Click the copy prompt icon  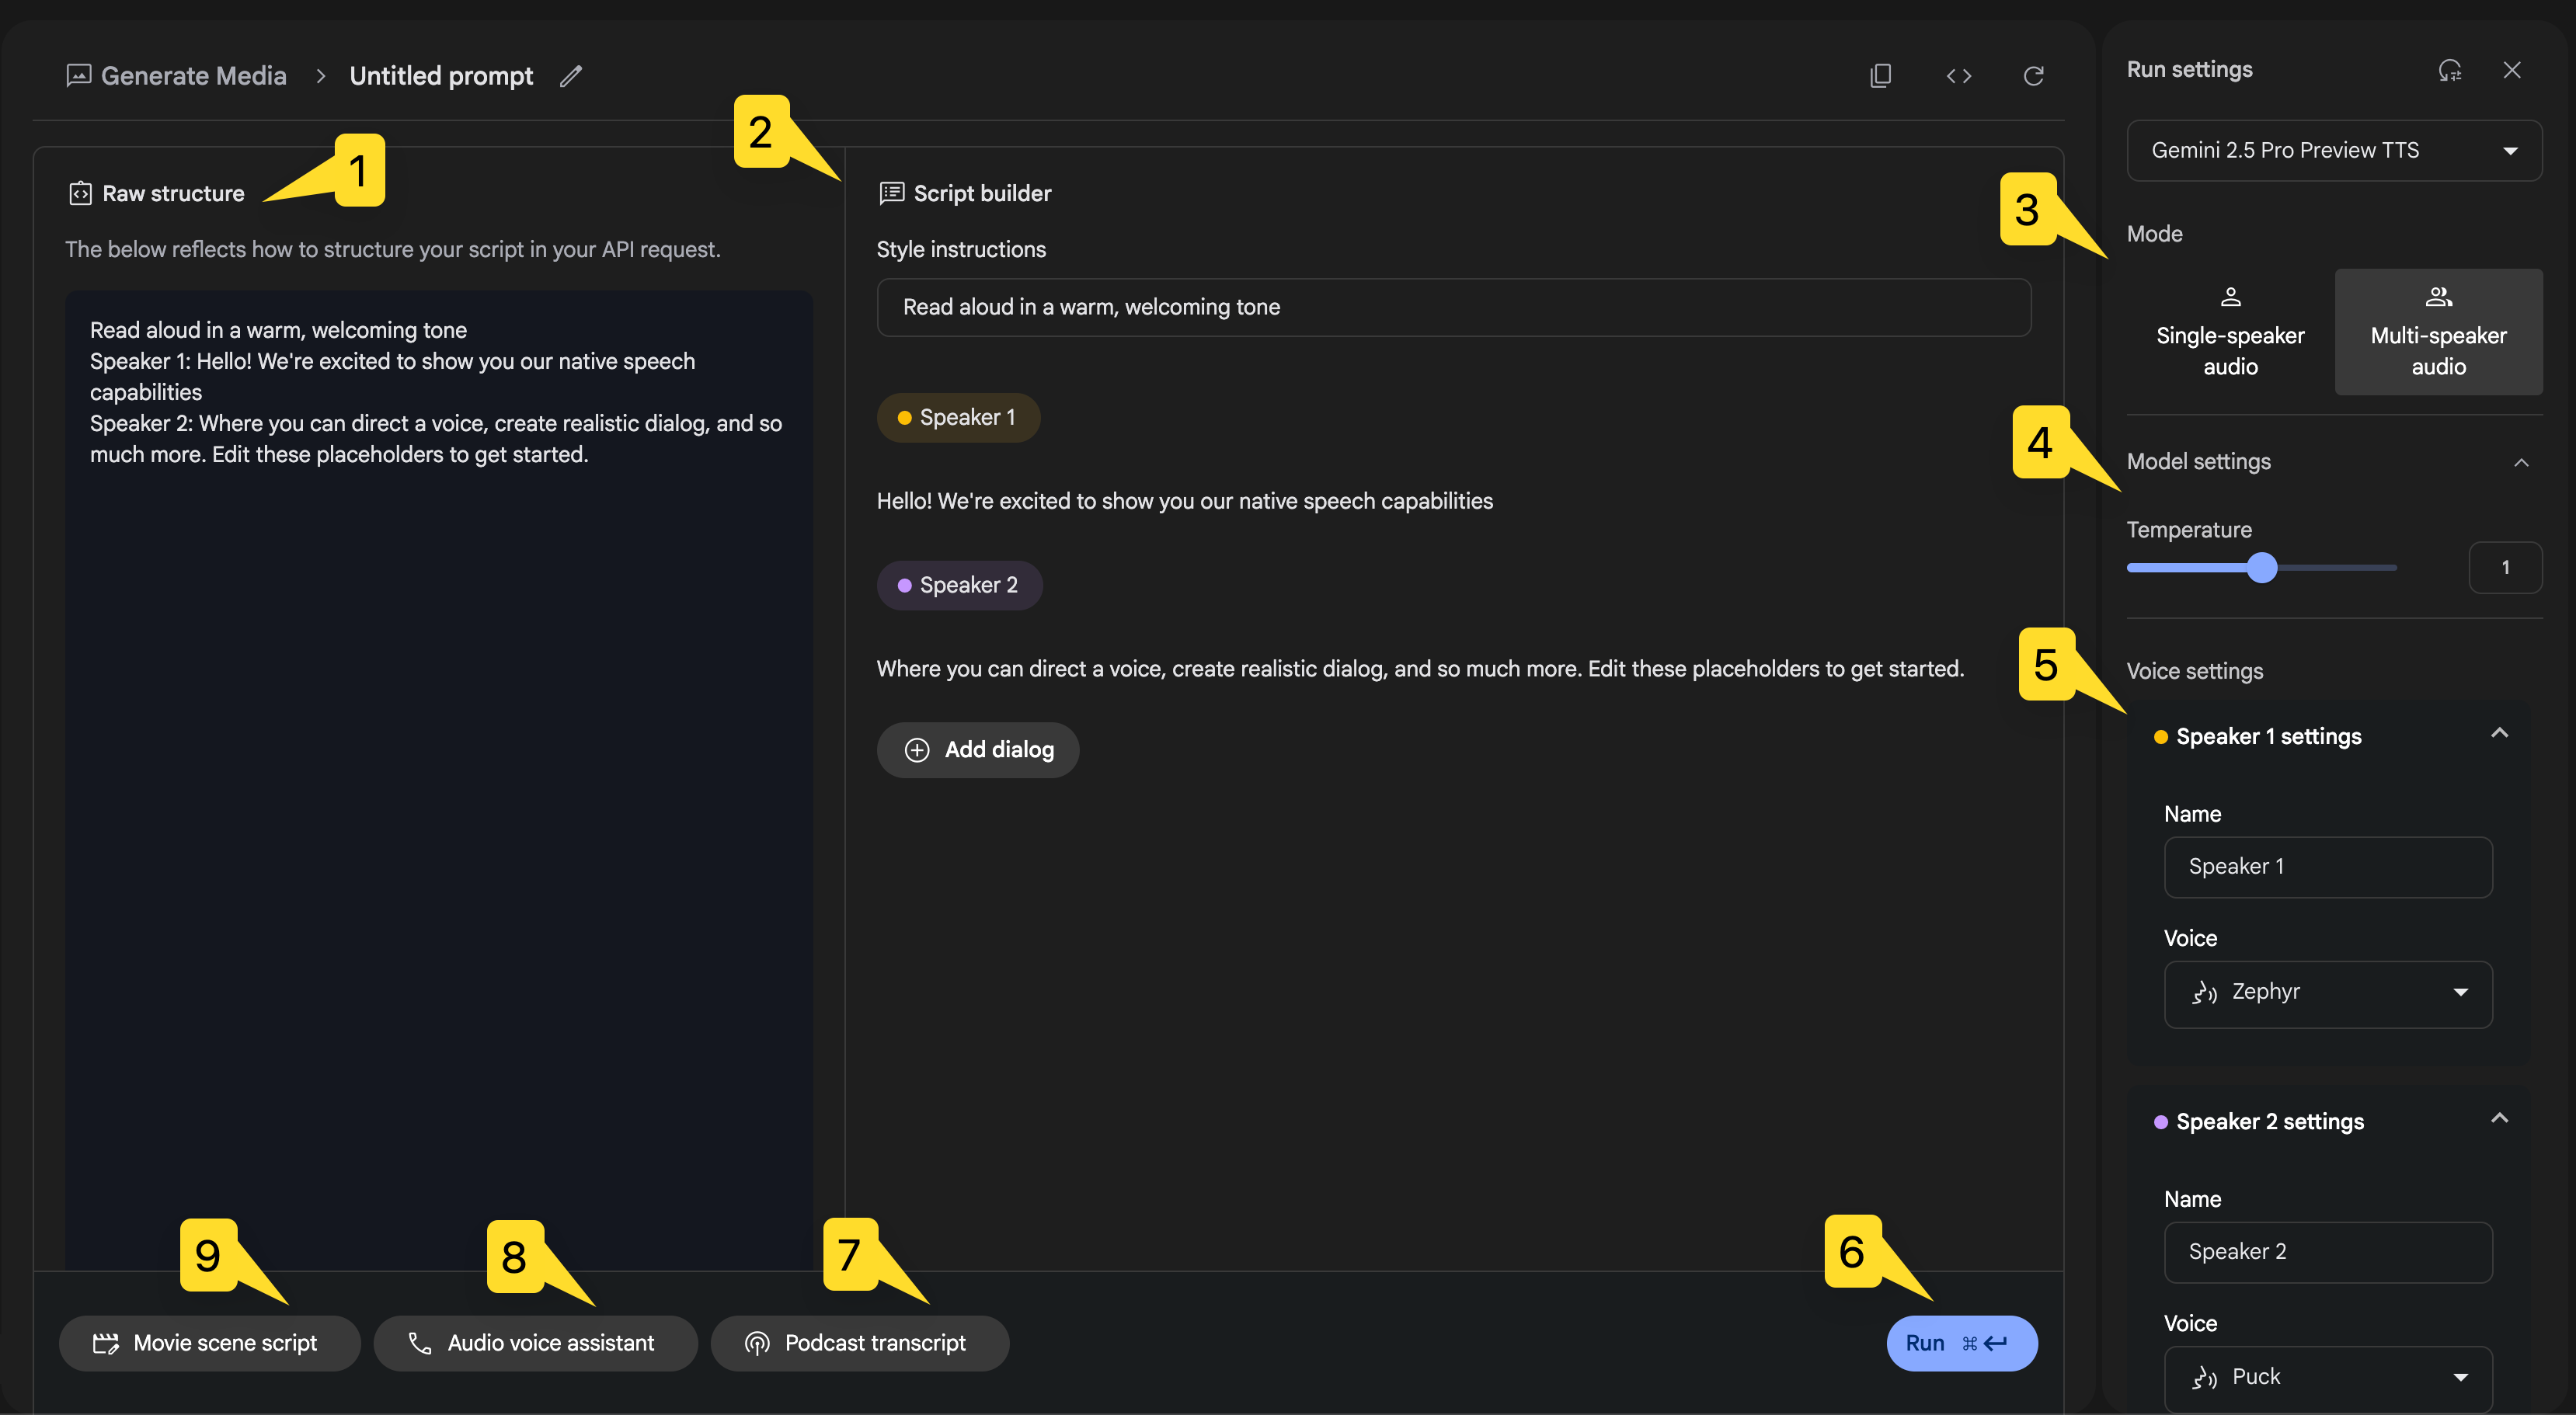(1880, 76)
